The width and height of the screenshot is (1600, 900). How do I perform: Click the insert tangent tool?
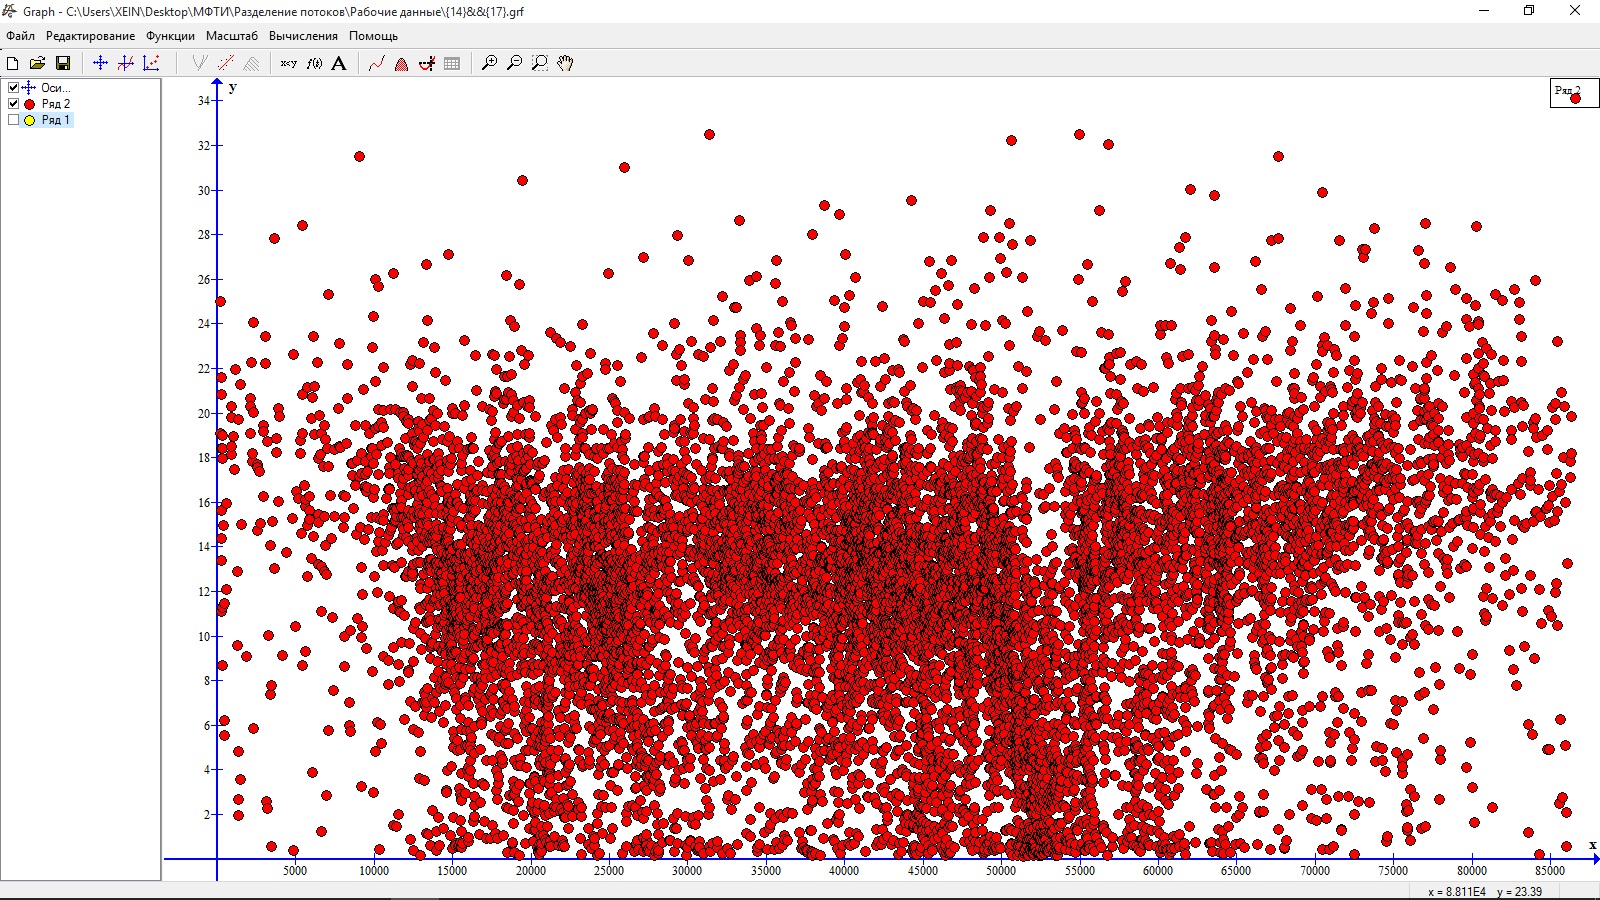pyautogui.click(x=200, y=63)
